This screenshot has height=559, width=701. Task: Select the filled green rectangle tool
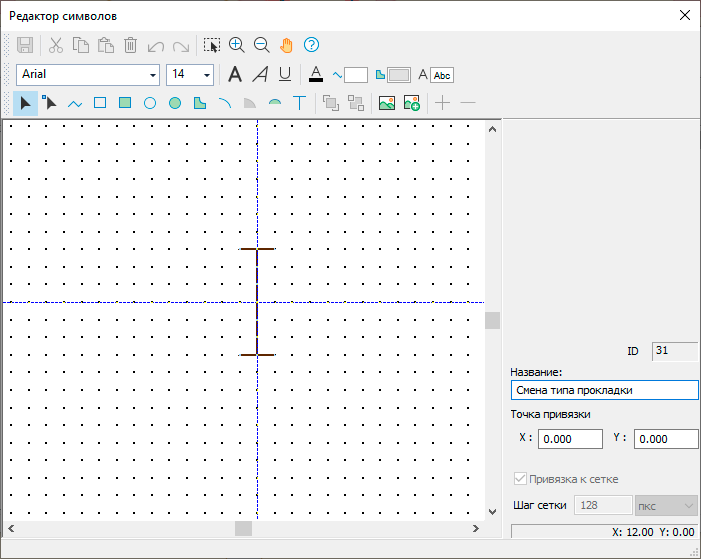coord(125,103)
